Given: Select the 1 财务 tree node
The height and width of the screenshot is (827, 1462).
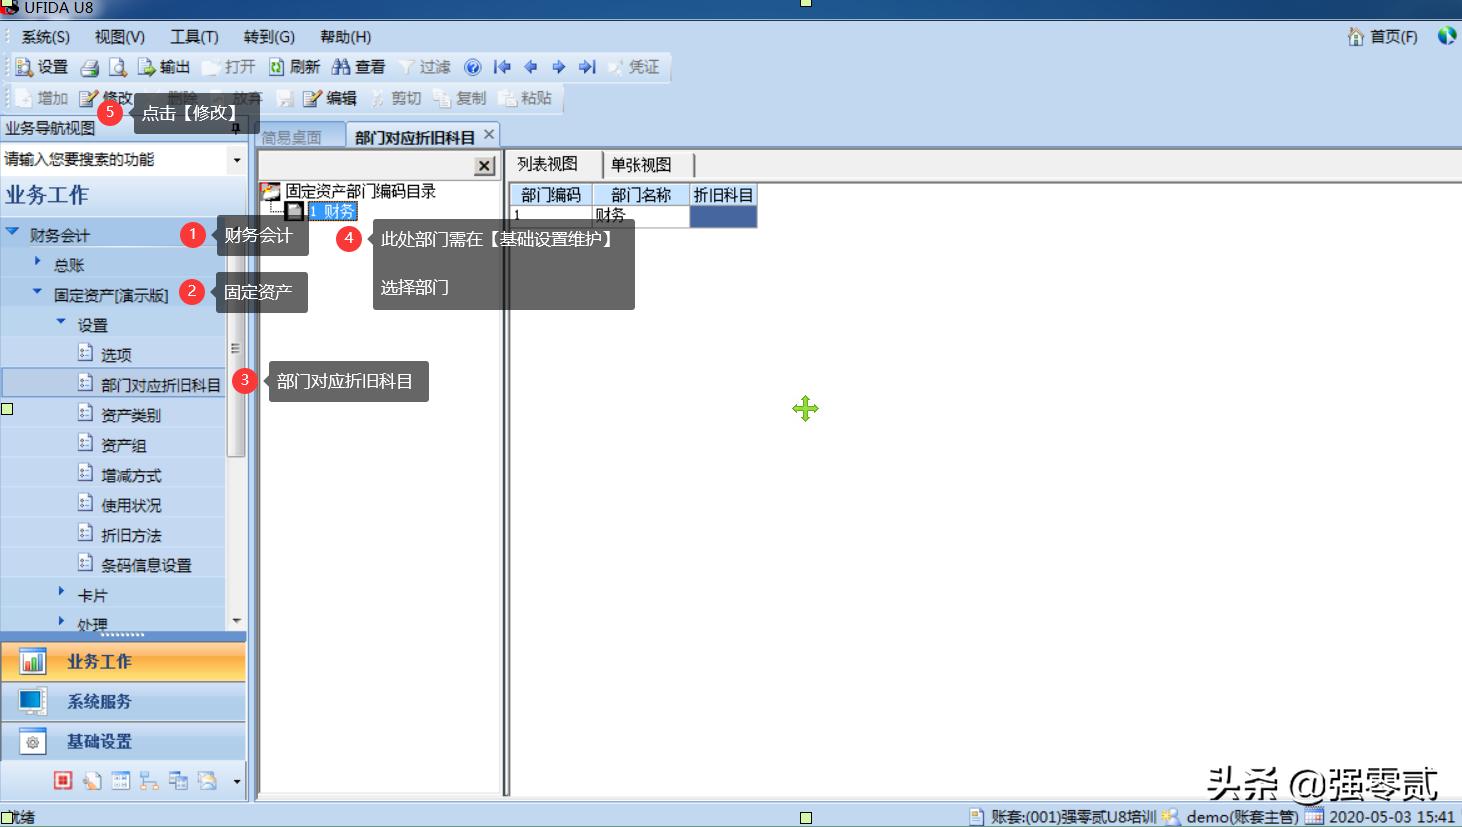Looking at the screenshot, I should [332, 211].
